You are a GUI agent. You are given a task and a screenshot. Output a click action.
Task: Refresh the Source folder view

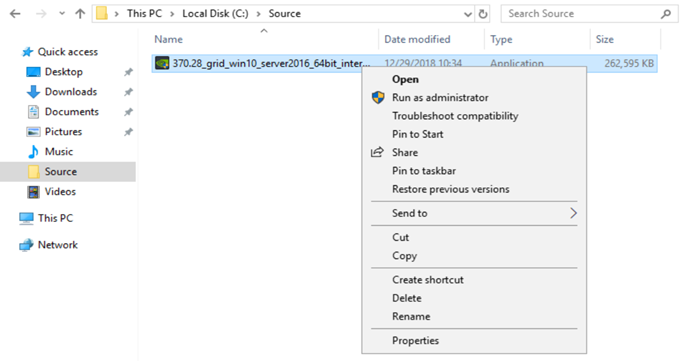coord(483,14)
